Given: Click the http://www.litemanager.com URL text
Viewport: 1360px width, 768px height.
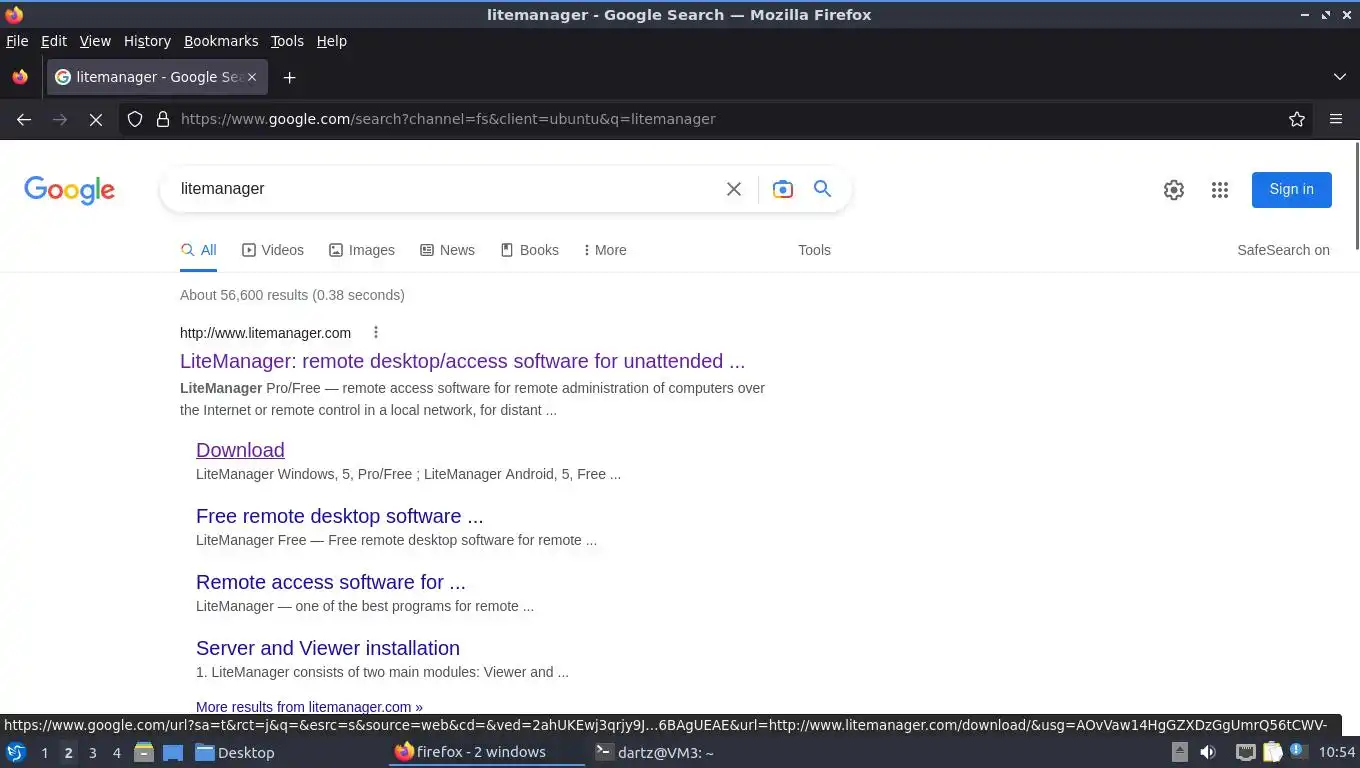Looking at the screenshot, I should (x=265, y=333).
